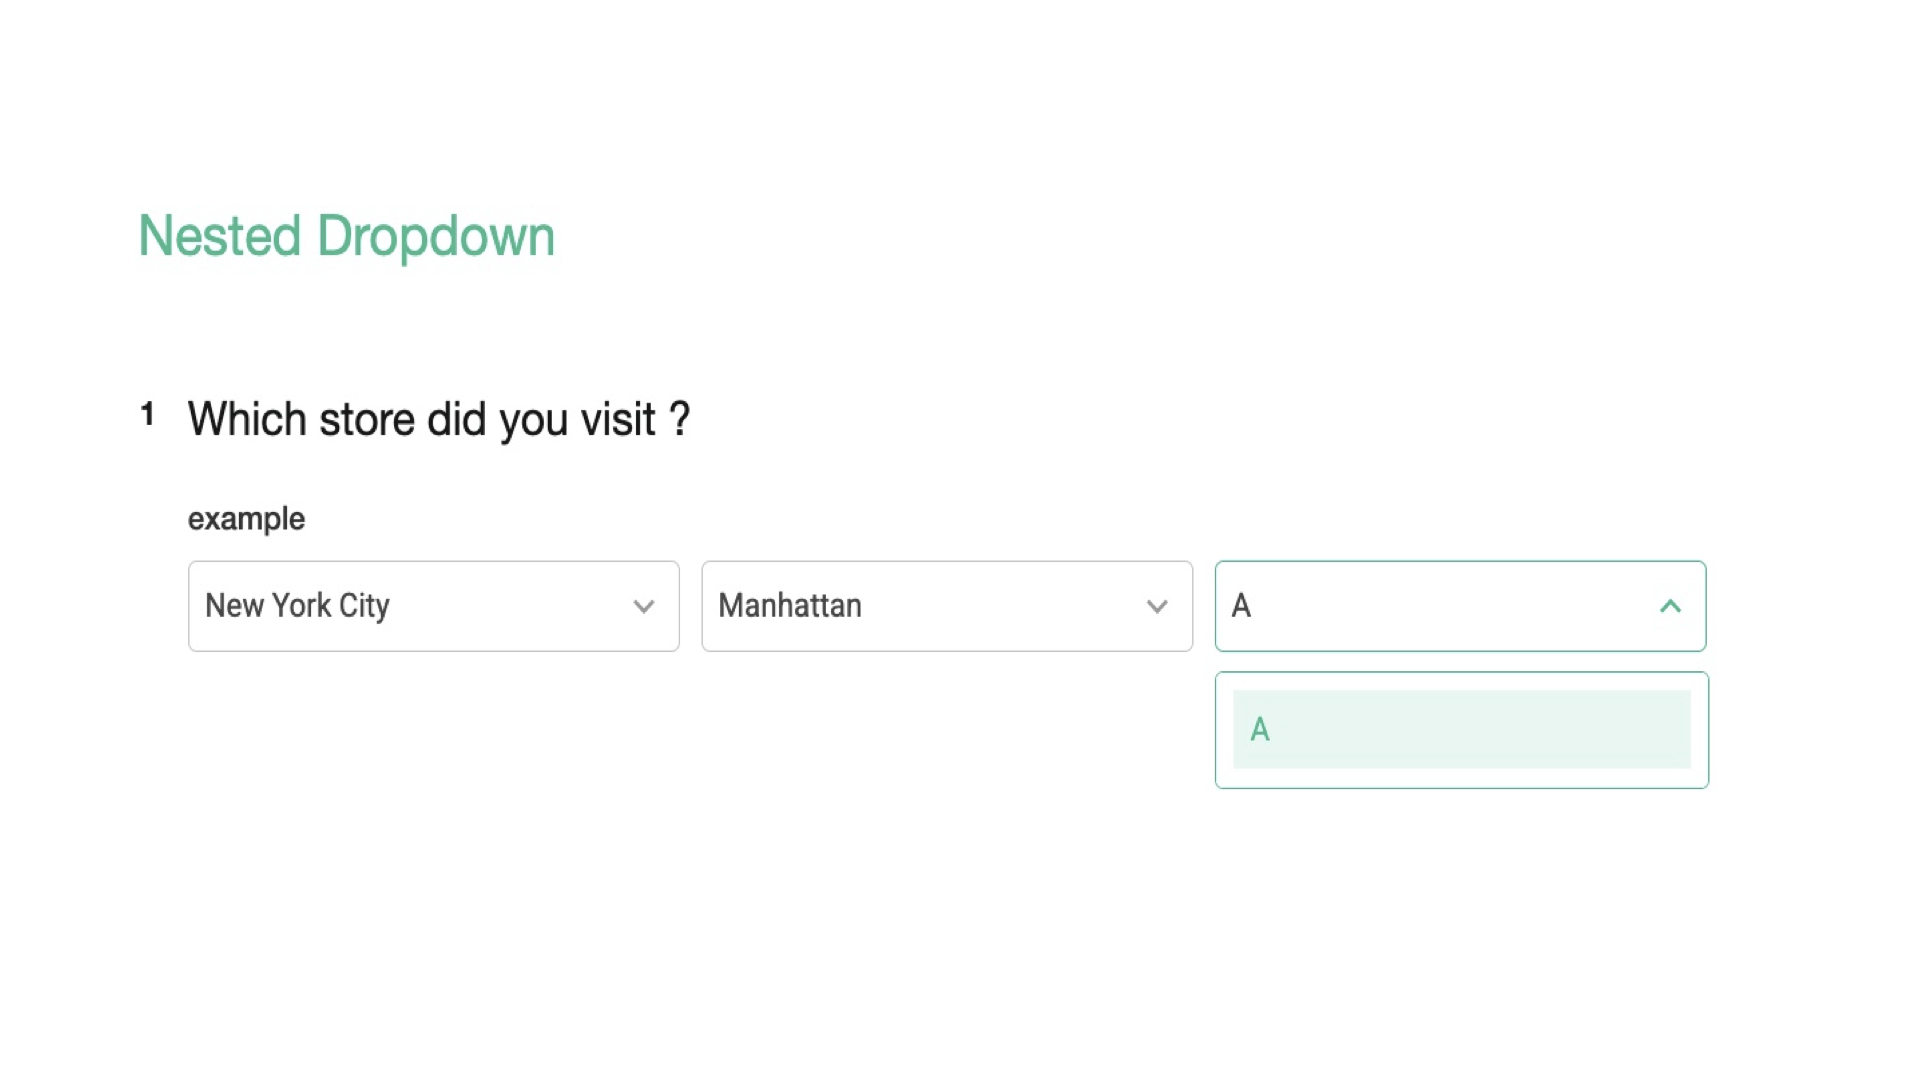The image size is (1920, 1080).
Task: Click the question number 1
Action: coord(148,414)
